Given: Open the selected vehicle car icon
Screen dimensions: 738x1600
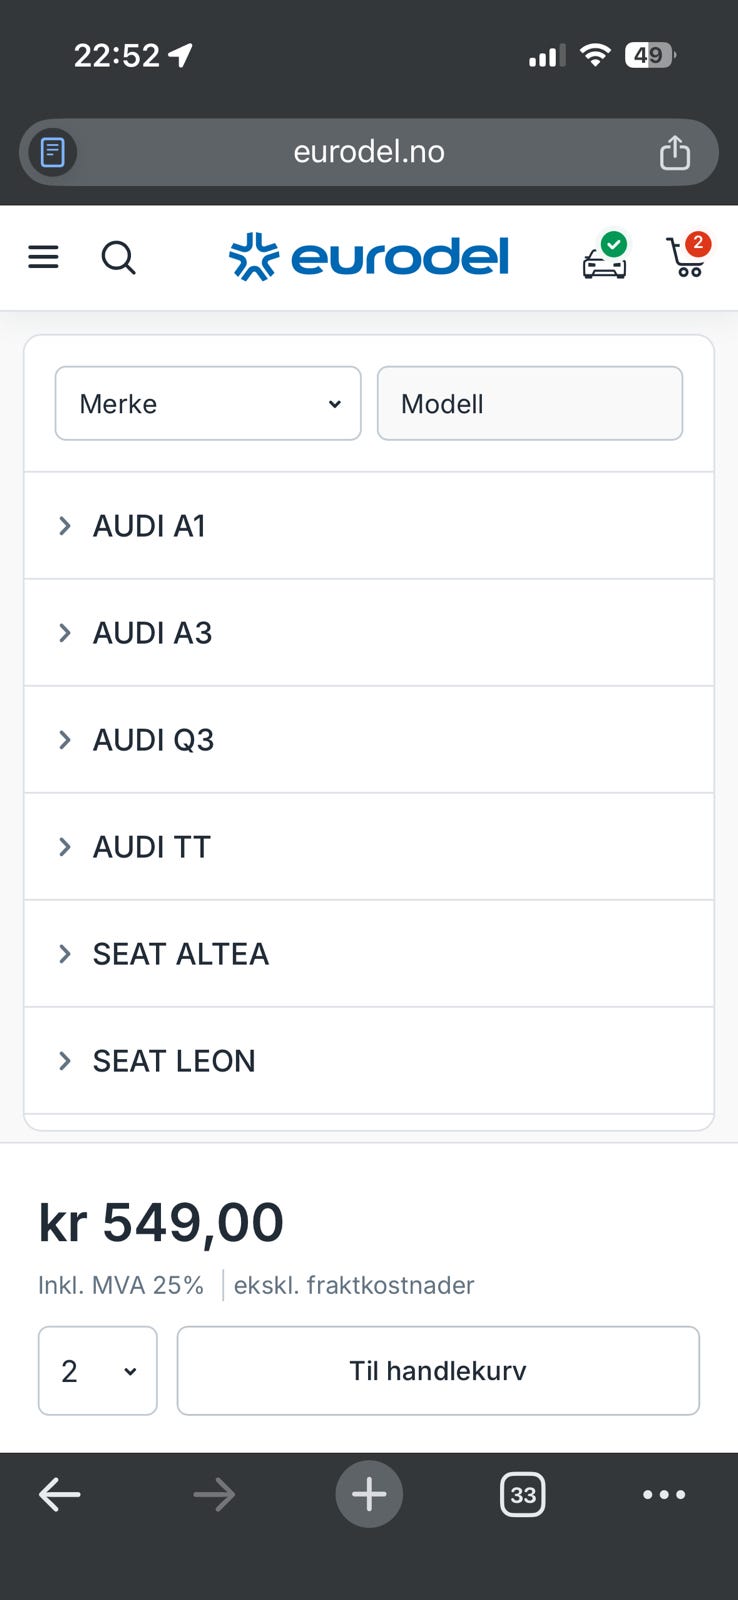Looking at the screenshot, I should (605, 258).
